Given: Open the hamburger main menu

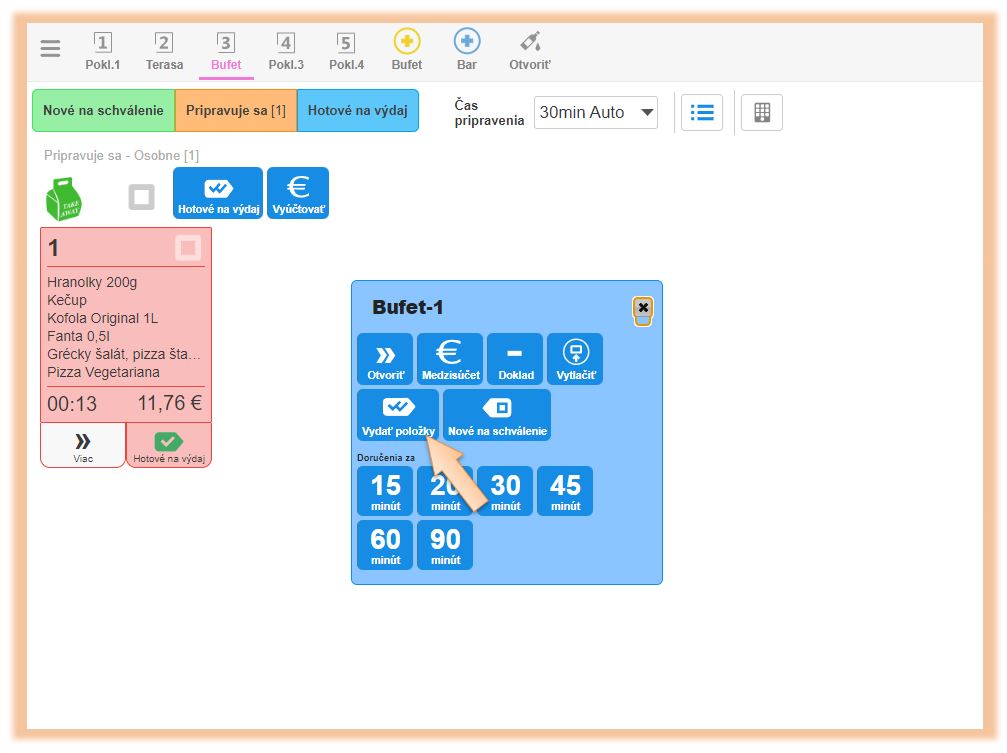Looking at the screenshot, I should [x=50, y=49].
